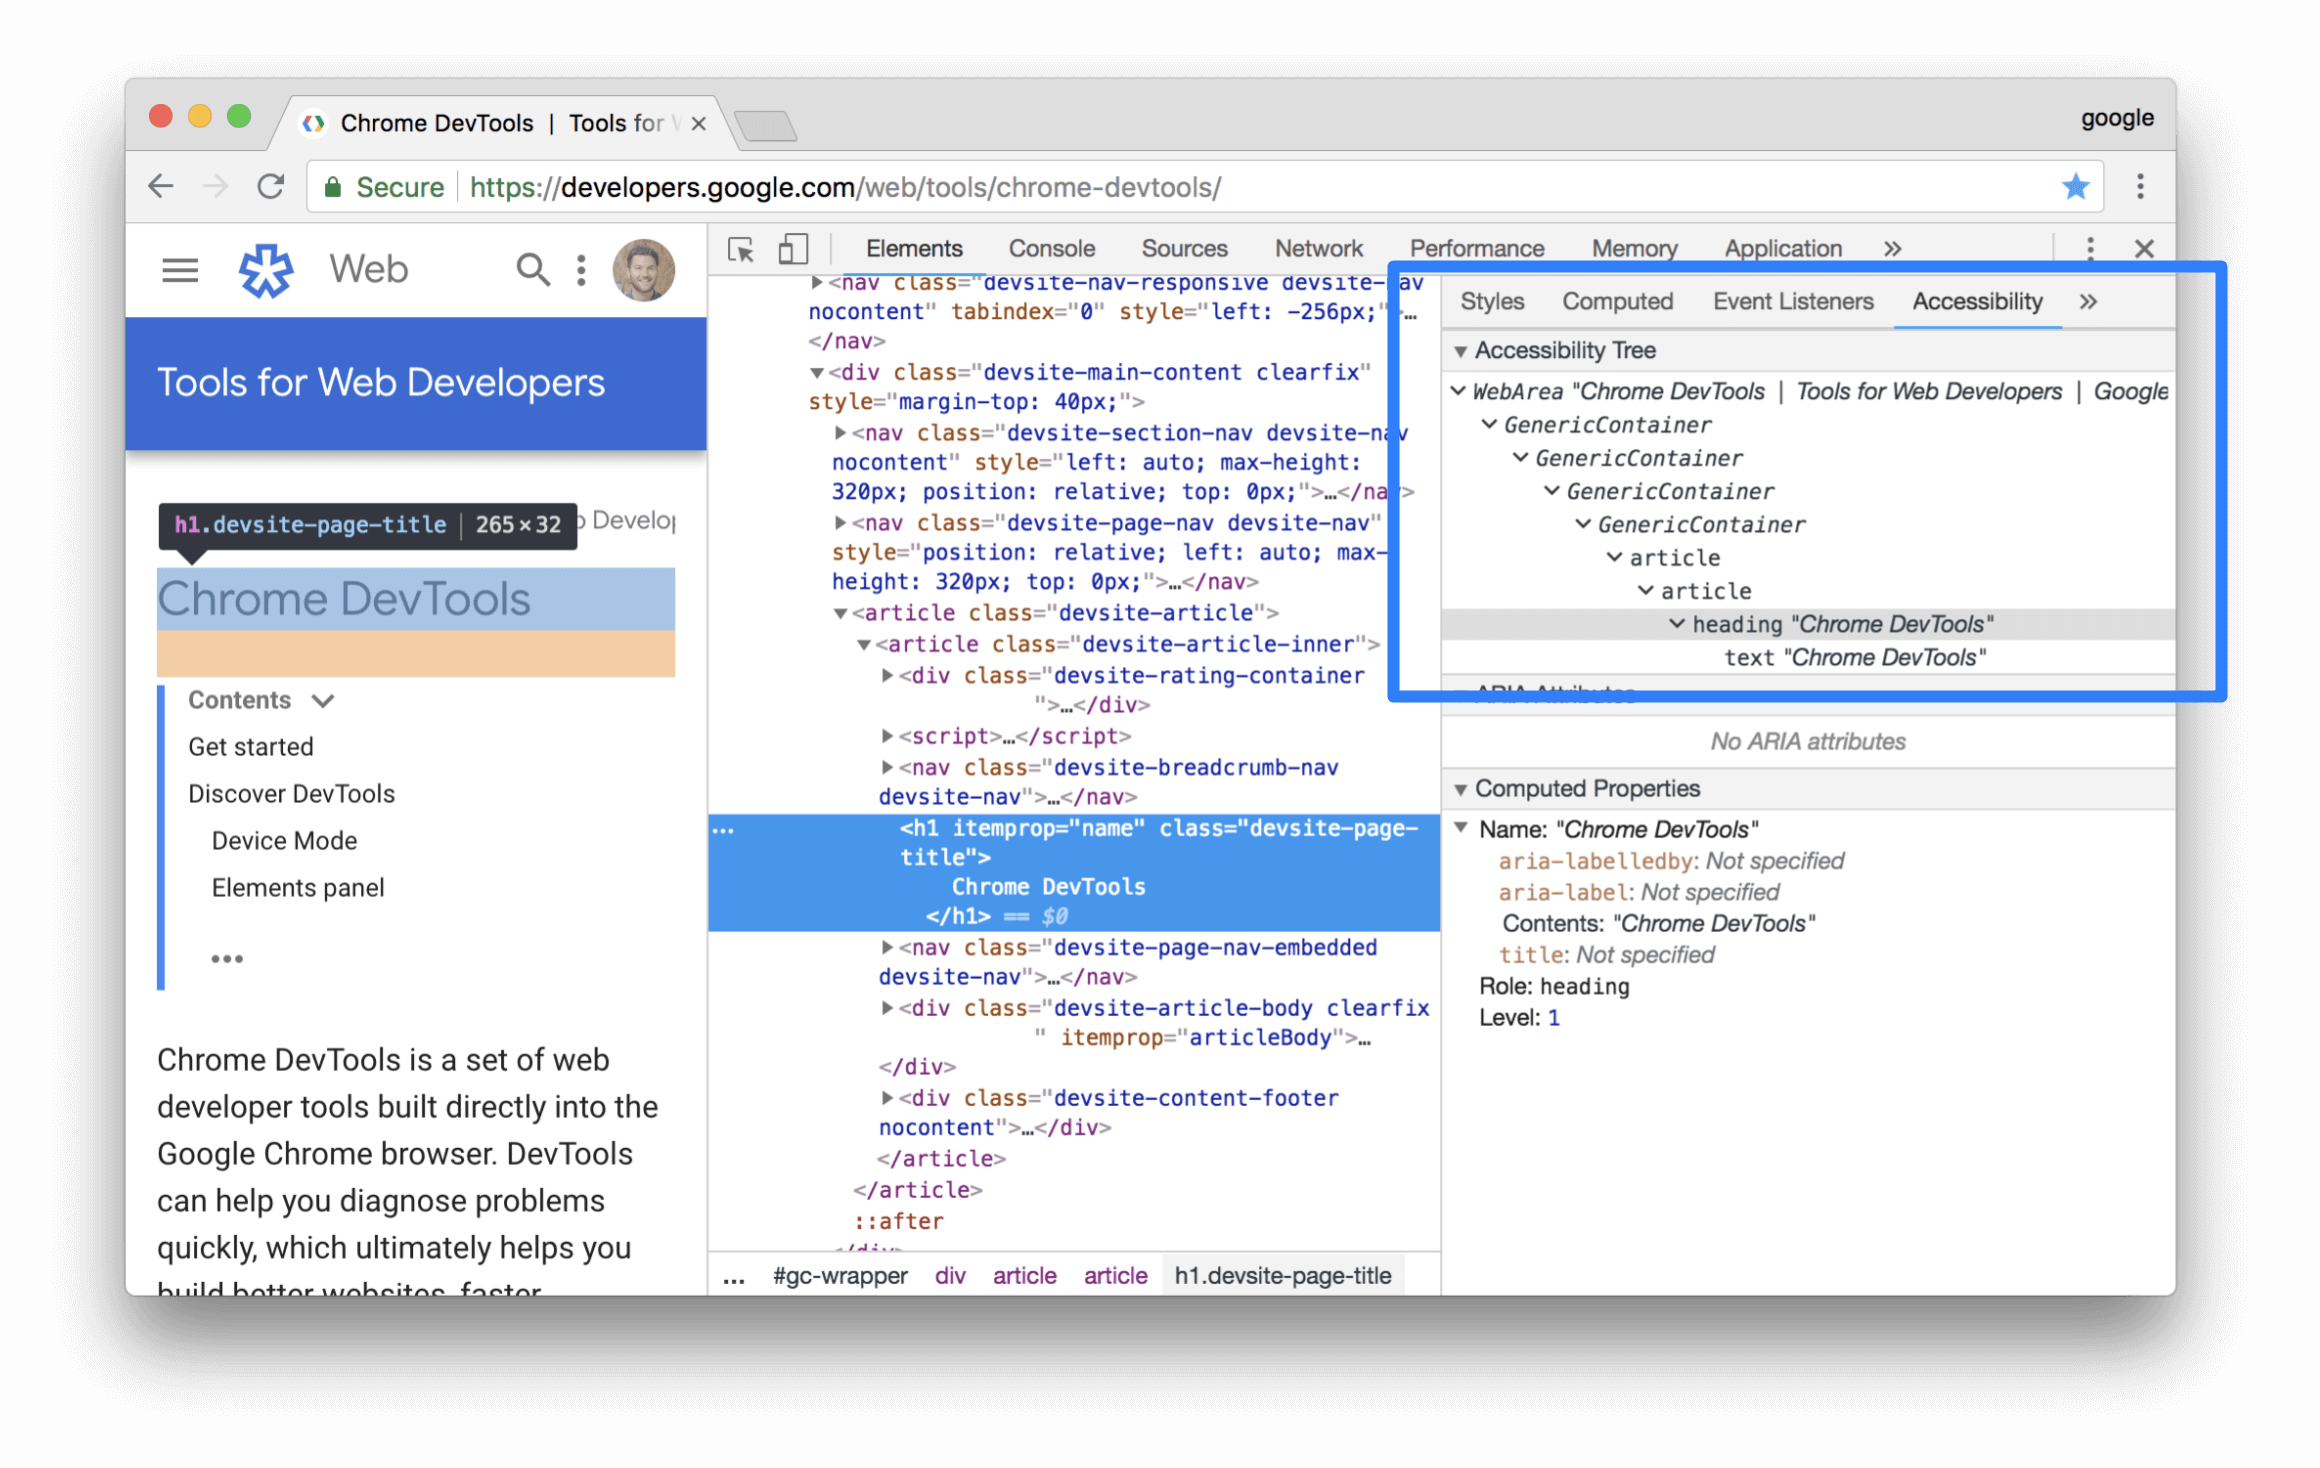This screenshot has height=1468, width=2320.
Task: Collapse the Computed Properties section
Action: [x=1461, y=789]
